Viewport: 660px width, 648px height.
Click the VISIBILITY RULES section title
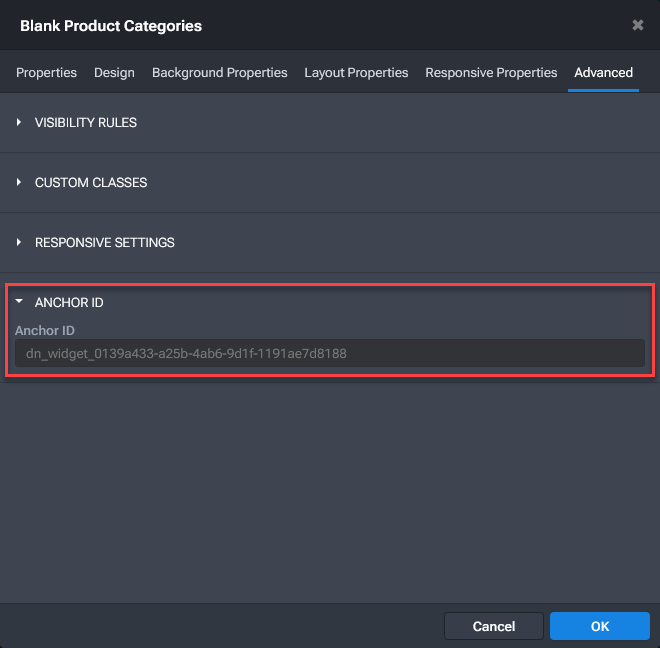86,122
